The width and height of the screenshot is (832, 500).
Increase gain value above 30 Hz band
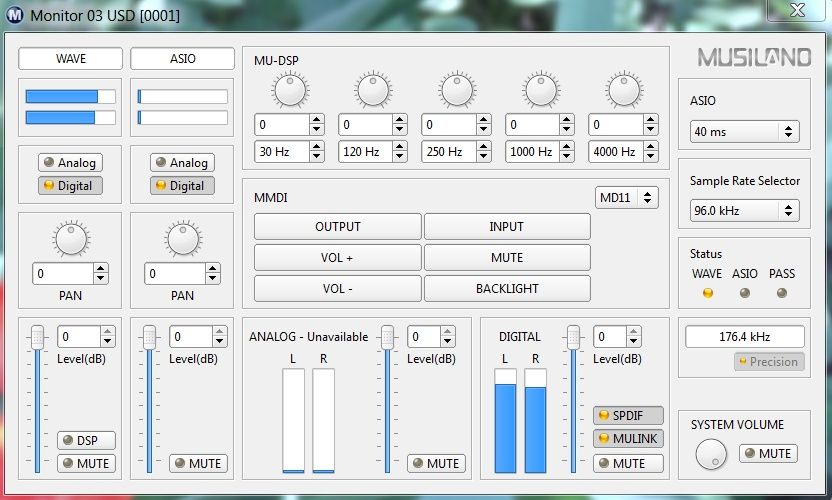pos(317,119)
